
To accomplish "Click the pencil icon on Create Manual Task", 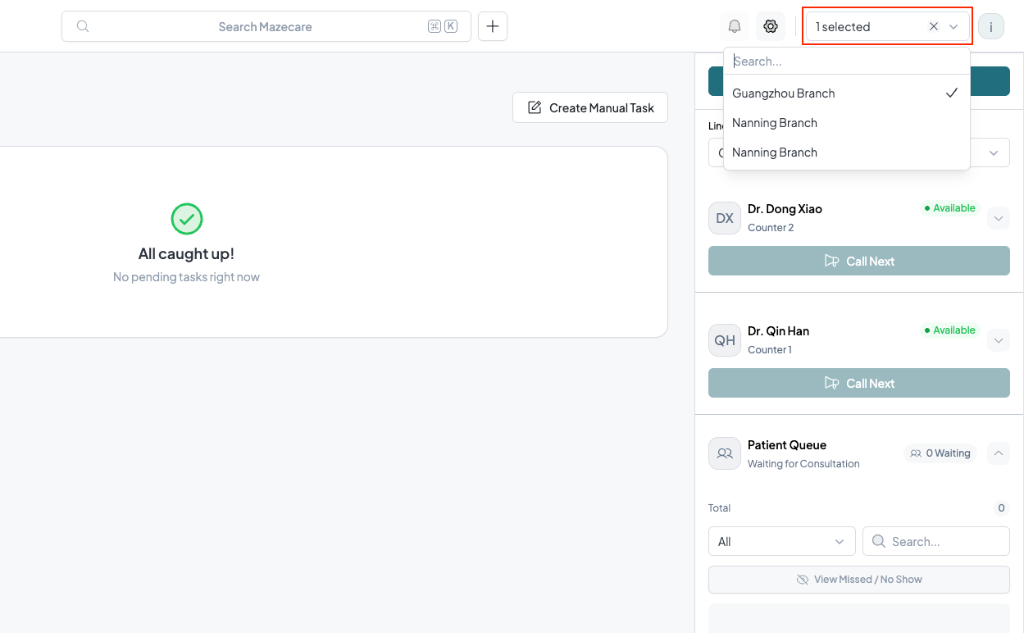I will [x=534, y=107].
